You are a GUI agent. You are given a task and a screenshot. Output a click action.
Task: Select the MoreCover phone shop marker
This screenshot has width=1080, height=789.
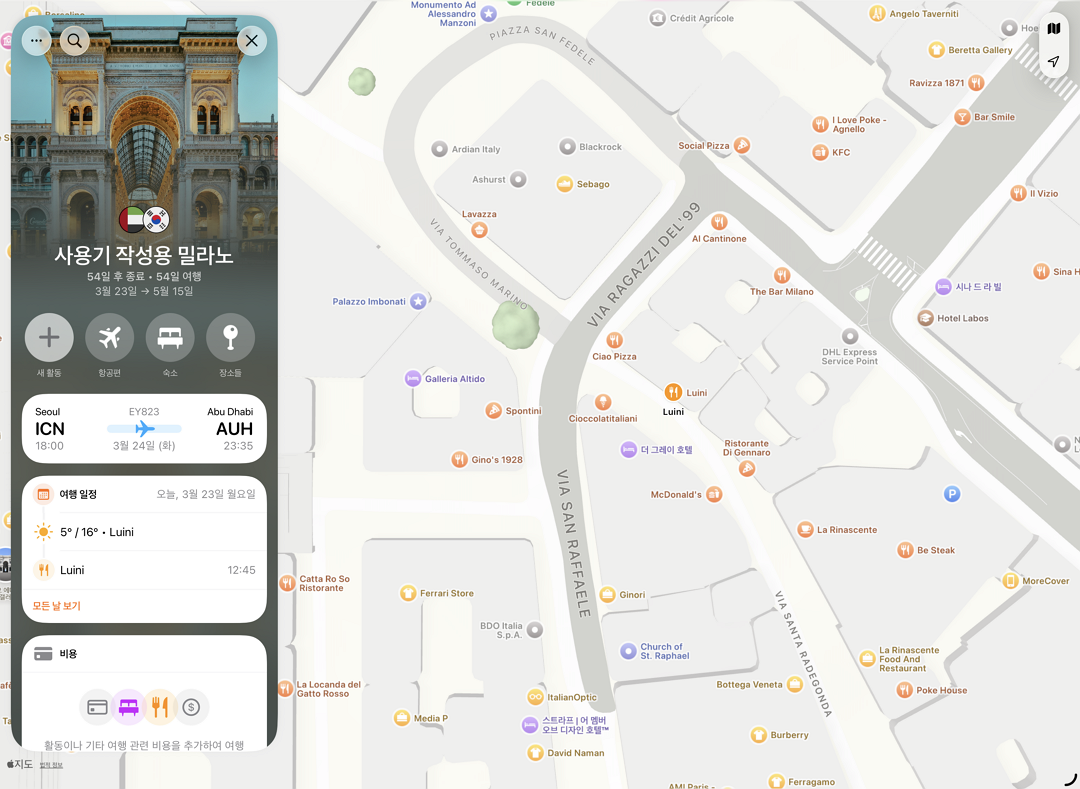click(1010, 580)
